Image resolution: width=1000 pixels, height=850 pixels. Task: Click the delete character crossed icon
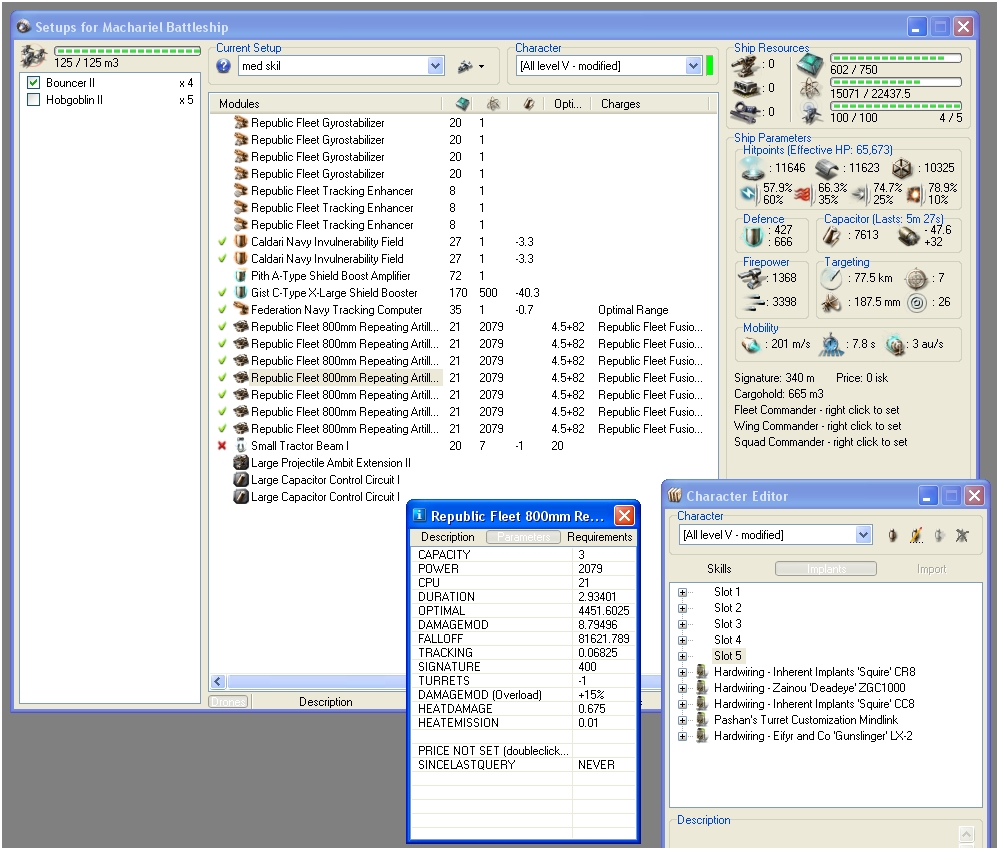(962, 536)
